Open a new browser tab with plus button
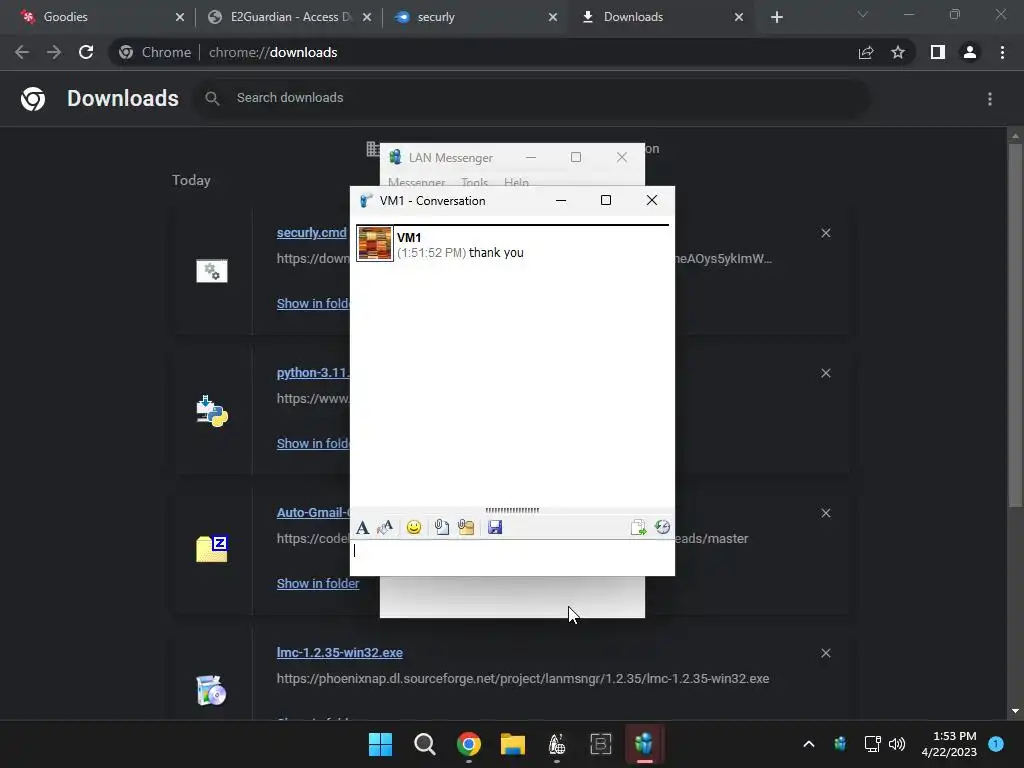This screenshot has height=768, width=1024. click(x=776, y=17)
